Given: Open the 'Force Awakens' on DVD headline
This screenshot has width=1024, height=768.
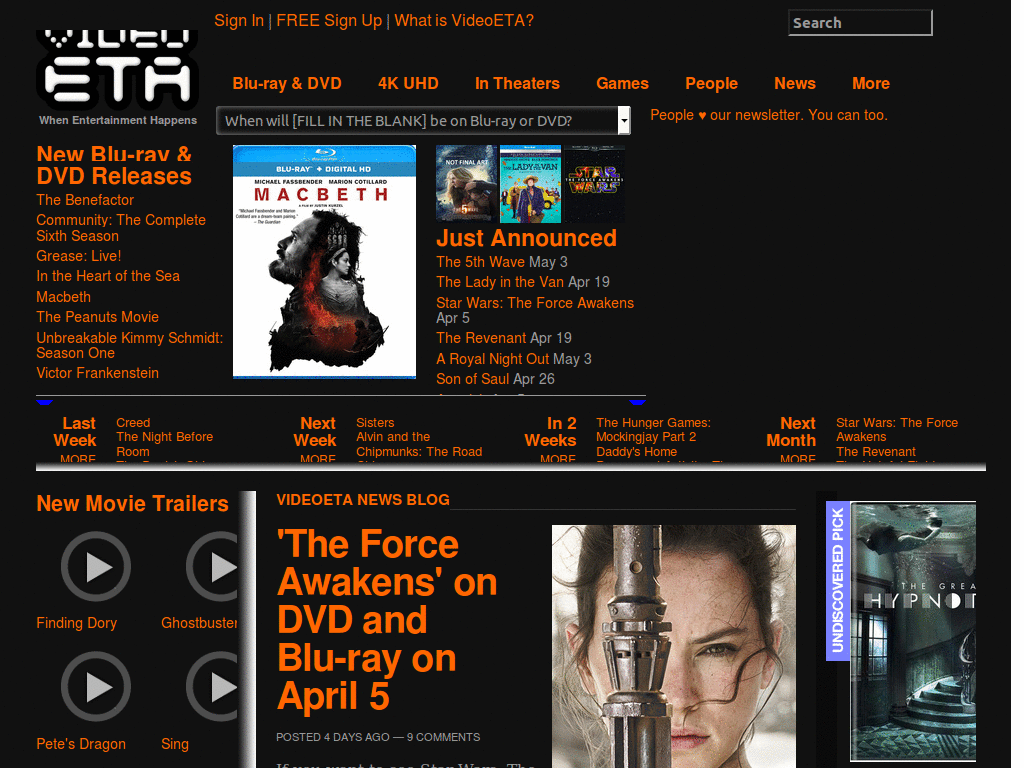Looking at the screenshot, I should click(387, 620).
